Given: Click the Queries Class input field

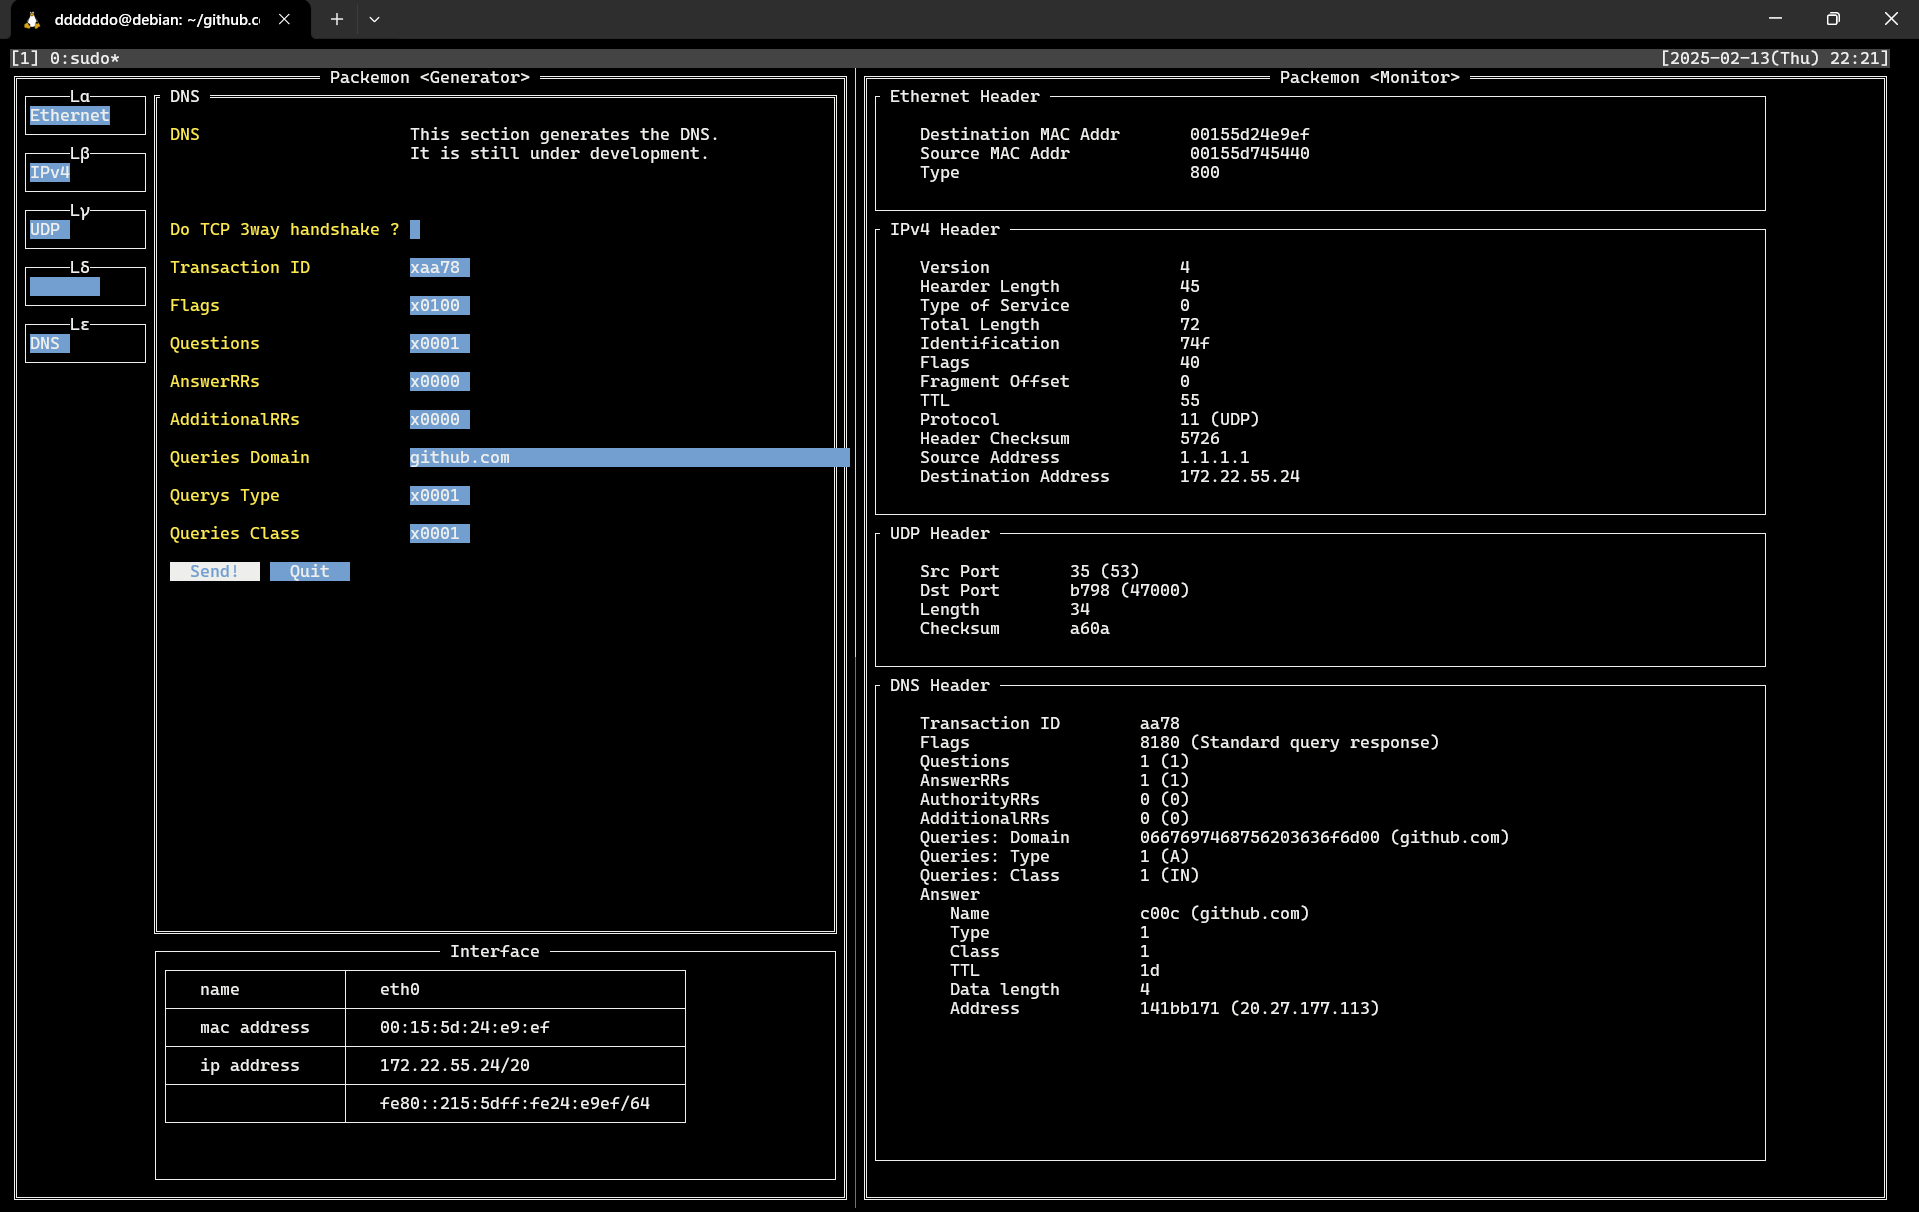Looking at the screenshot, I should coord(440,534).
